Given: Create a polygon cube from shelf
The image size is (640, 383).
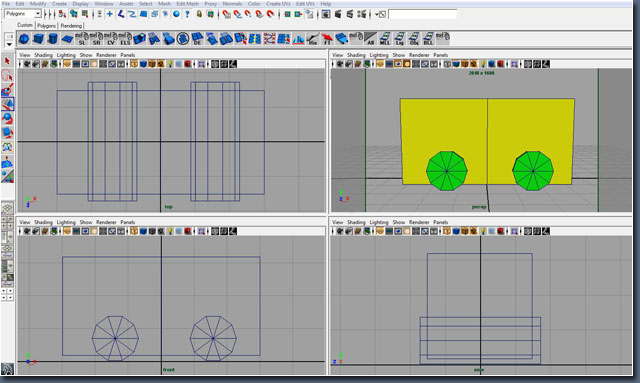Looking at the screenshot, I should click(38, 39).
